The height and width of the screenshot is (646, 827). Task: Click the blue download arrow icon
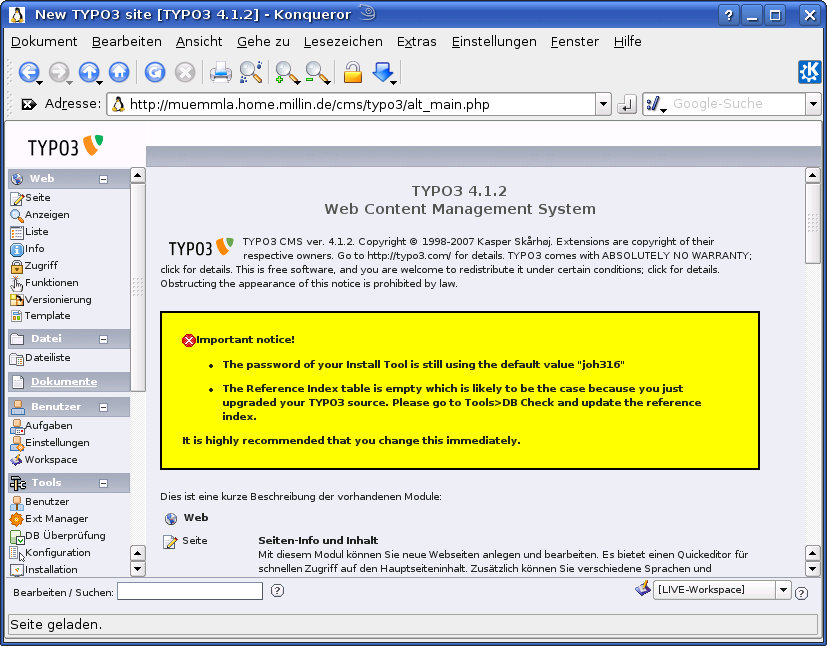(x=383, y=72)
